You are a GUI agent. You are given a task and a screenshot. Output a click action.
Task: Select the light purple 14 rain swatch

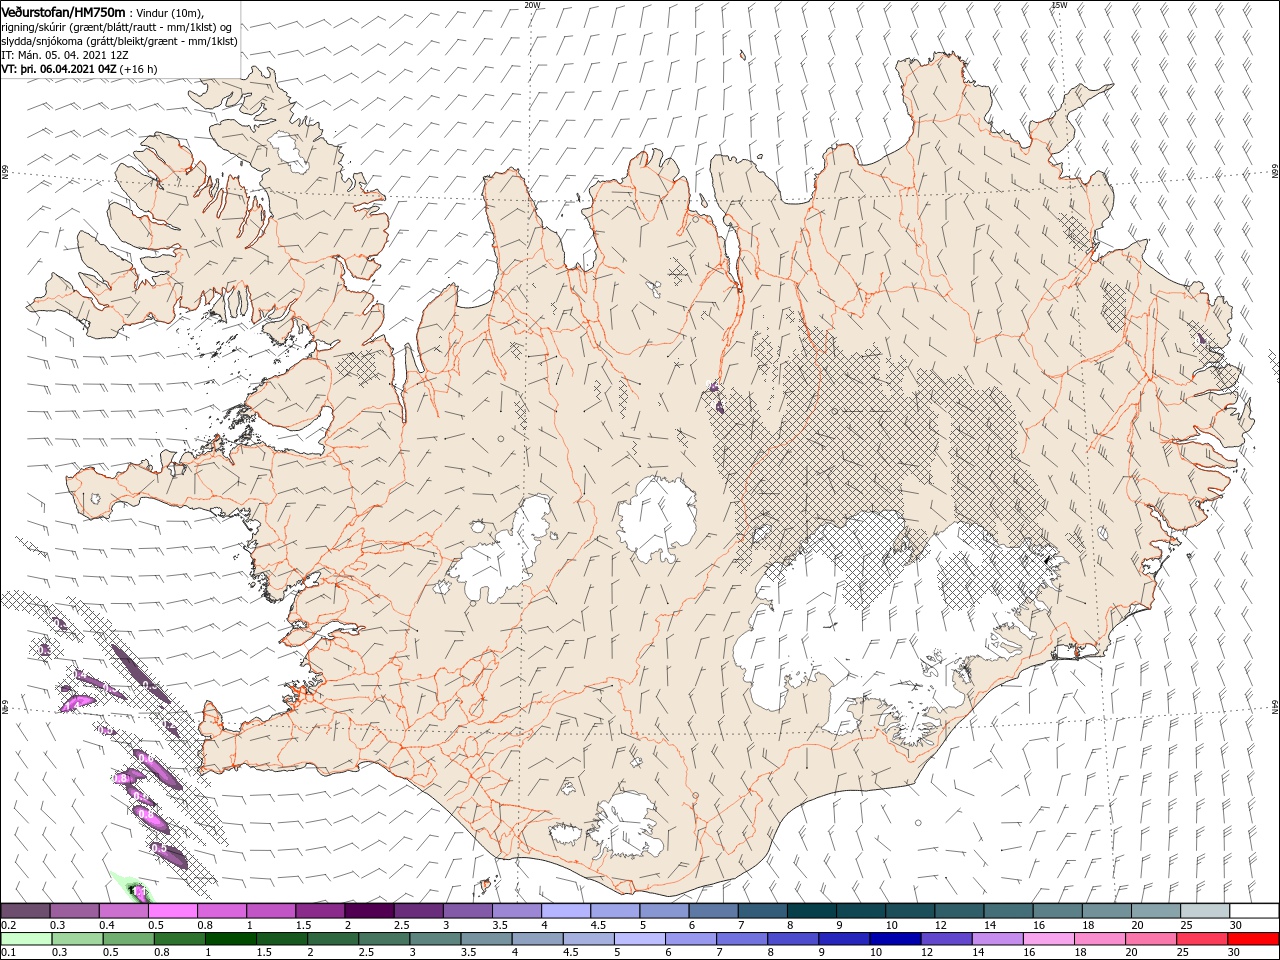(x=997, y=939)
